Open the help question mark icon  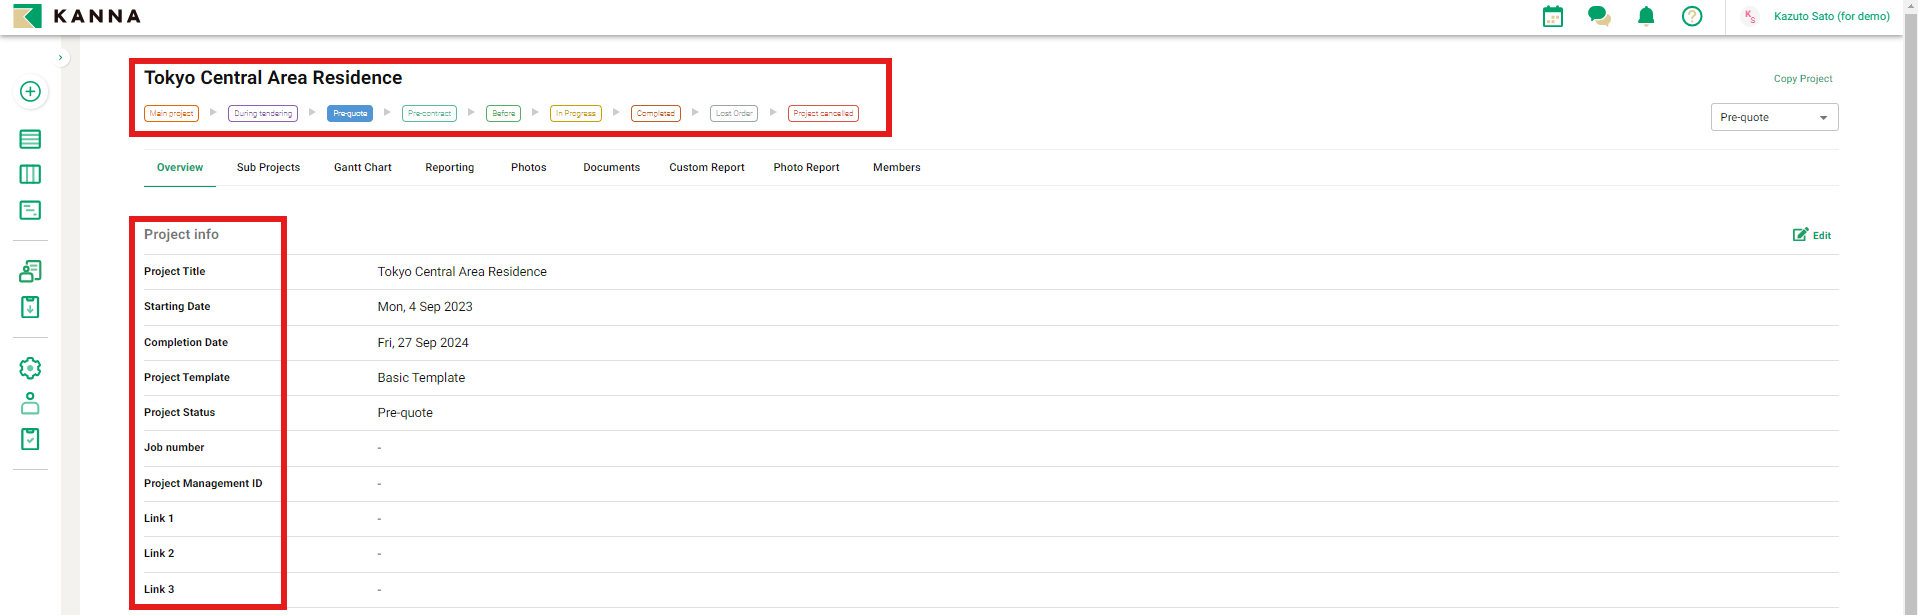pos(1692,16)
